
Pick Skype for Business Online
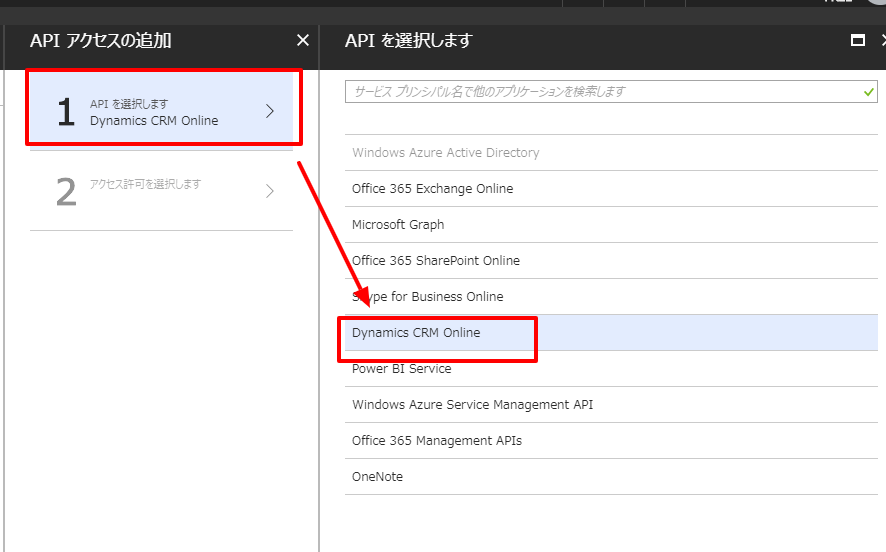pyautogui.click(x=611, y=297)
